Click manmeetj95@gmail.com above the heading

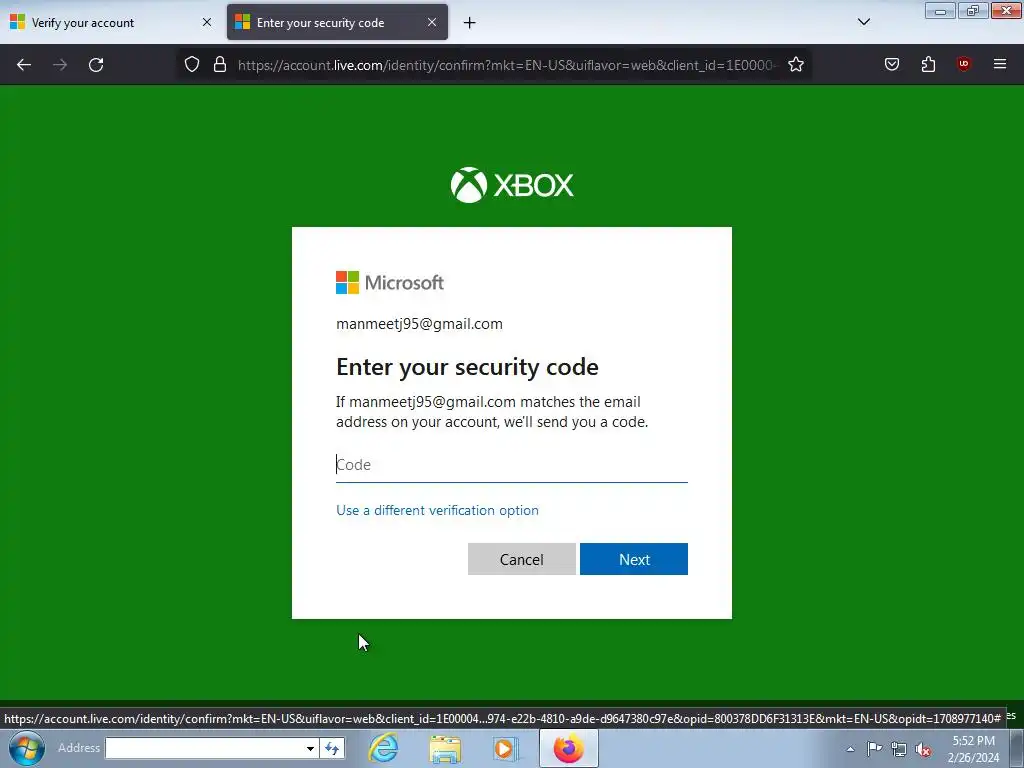point(419,324)
